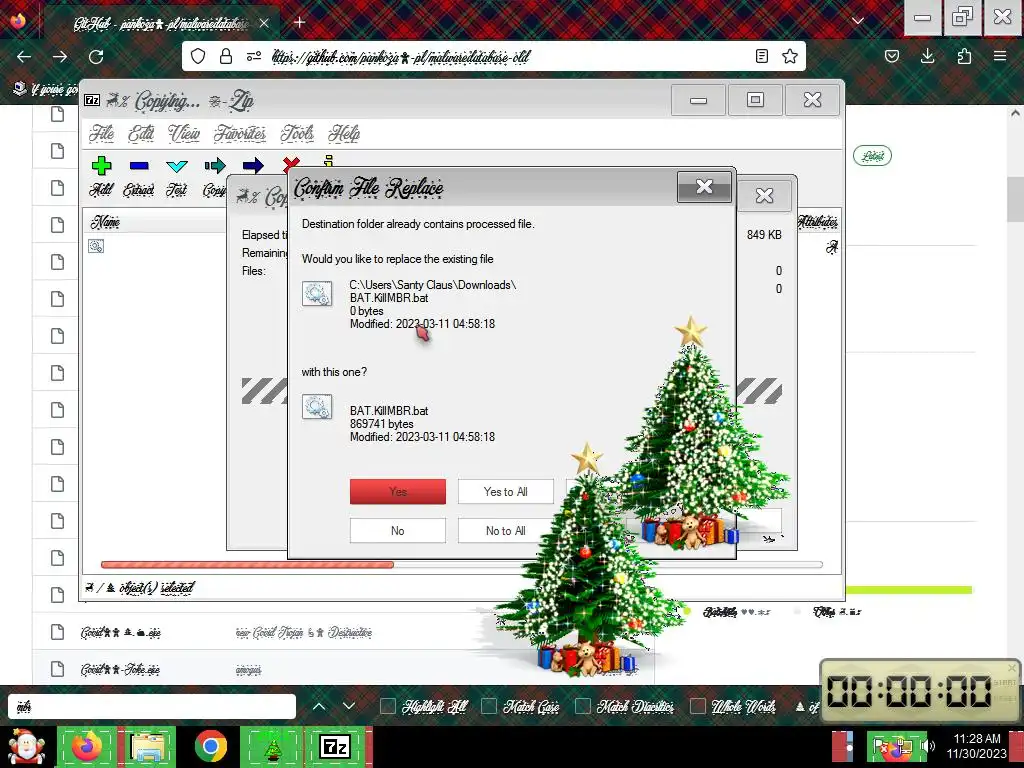Click the Copy toolbar icon in 7-Zip
Screen dimensions: 1024x768
click(x=215, y=166)
